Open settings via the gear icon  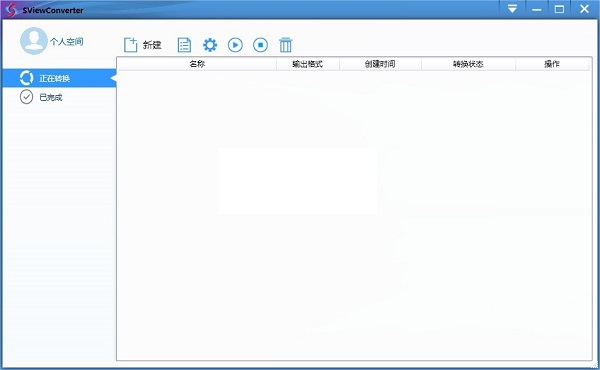pos(210,45)
